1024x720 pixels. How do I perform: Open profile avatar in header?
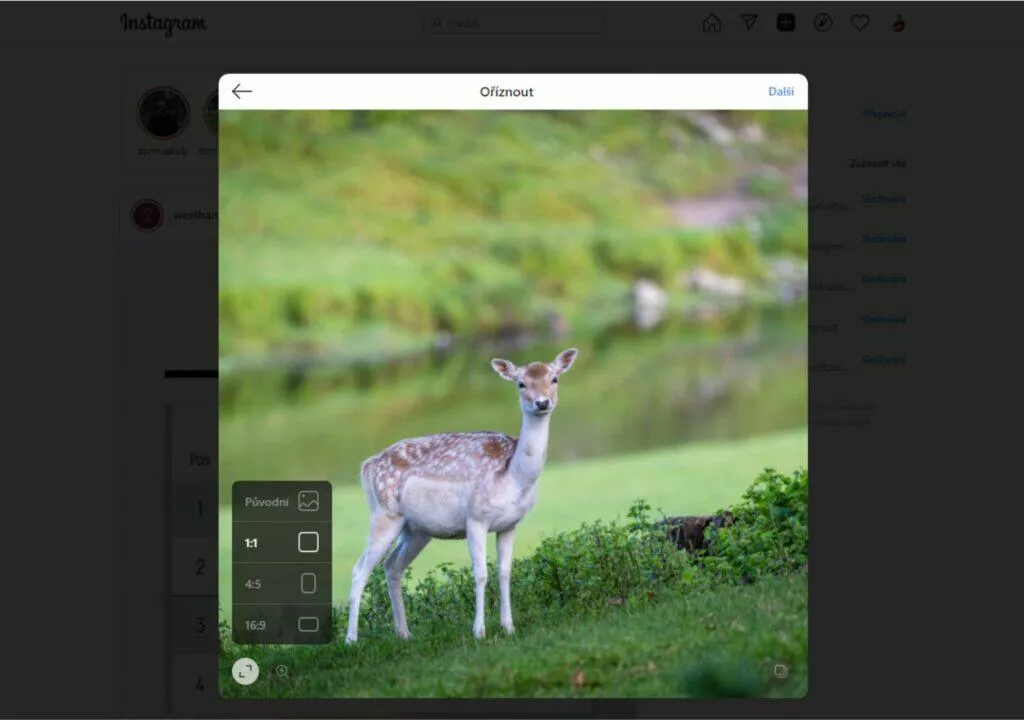(x=898, y=24)
